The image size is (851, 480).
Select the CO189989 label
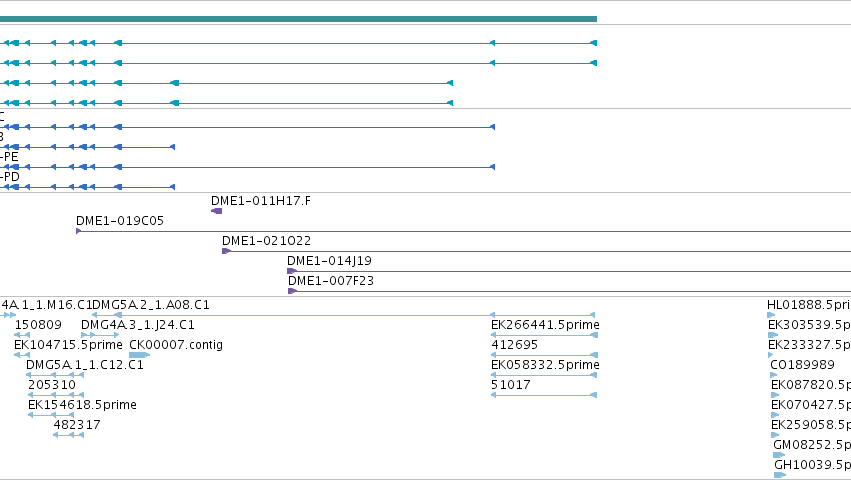pyautogui.click(x=802, y=365)
